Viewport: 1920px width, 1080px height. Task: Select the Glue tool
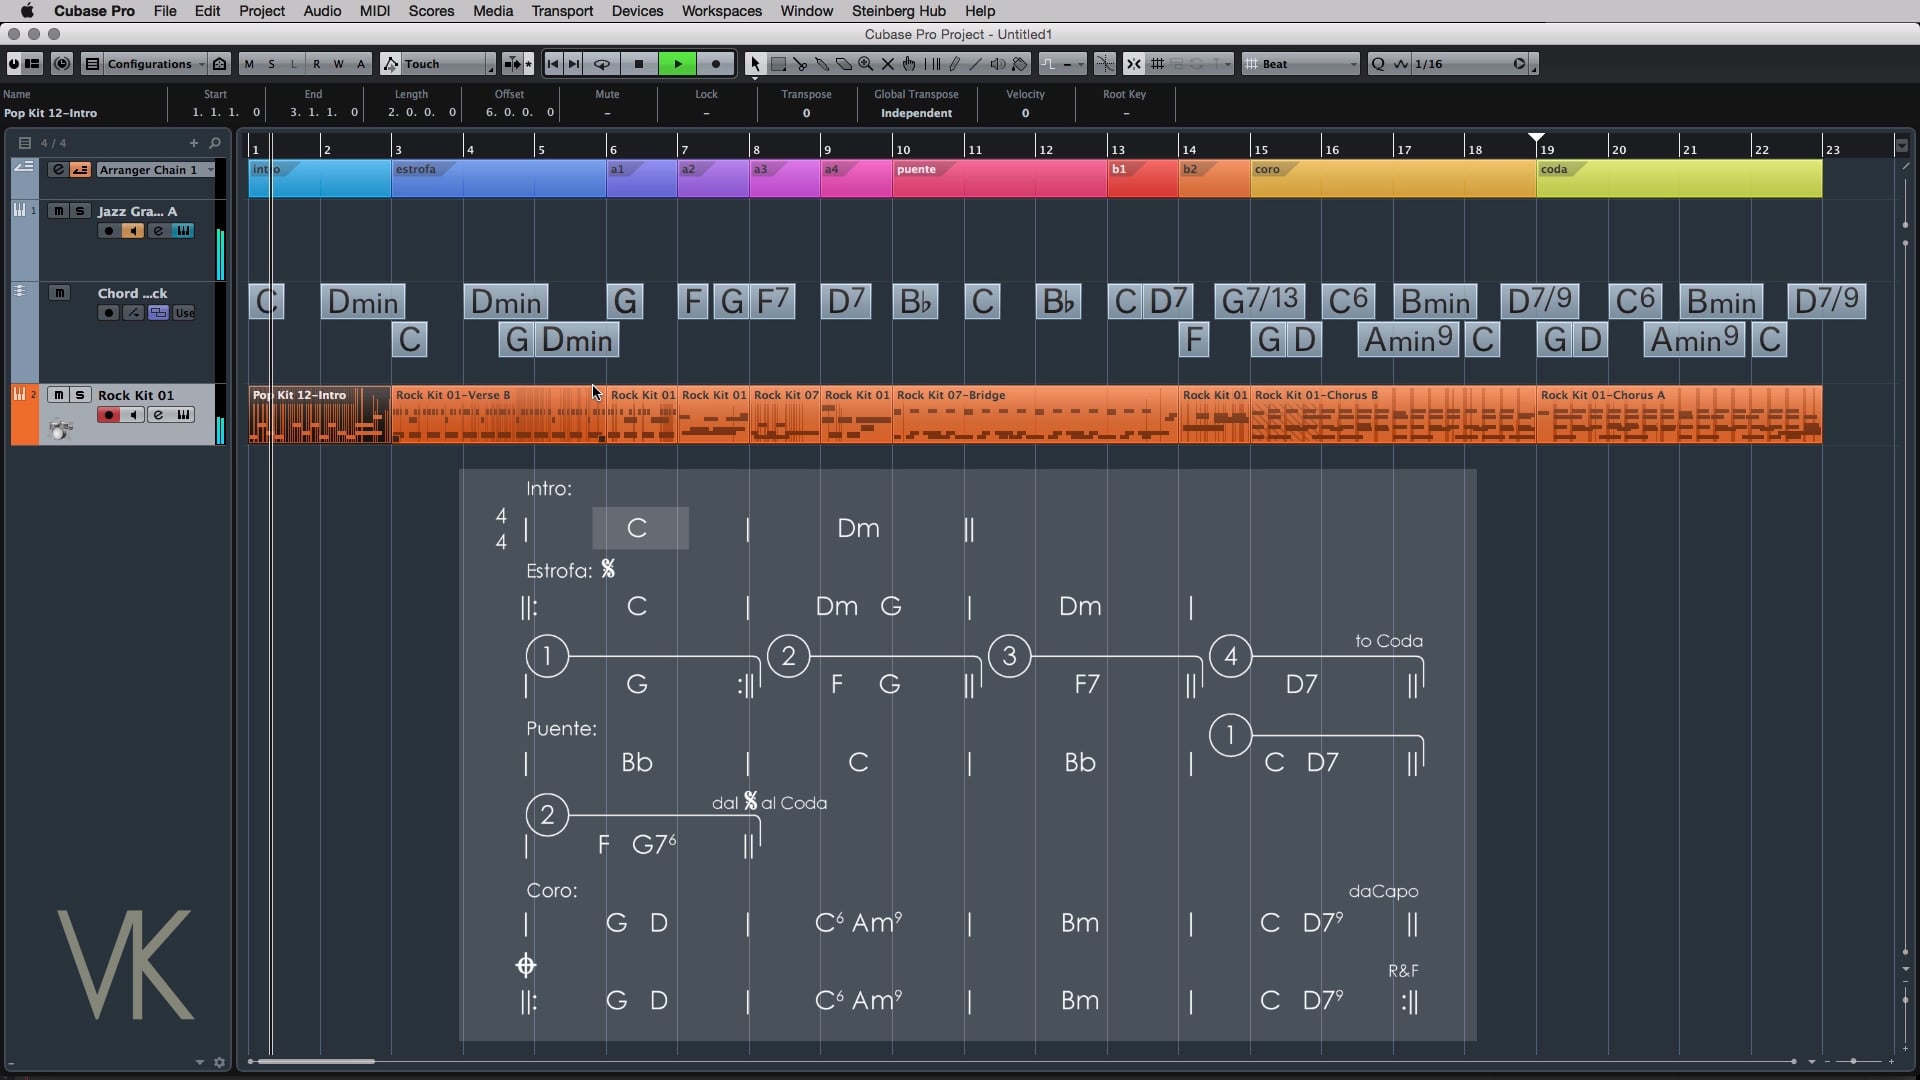[x=822, y=64]
